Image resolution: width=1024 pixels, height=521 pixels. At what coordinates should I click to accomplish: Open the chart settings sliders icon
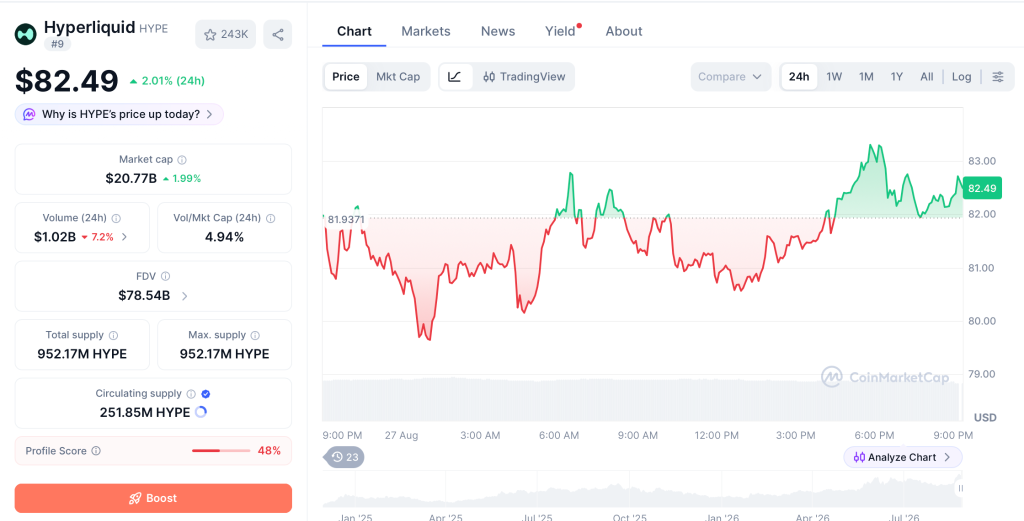point(998,76)
